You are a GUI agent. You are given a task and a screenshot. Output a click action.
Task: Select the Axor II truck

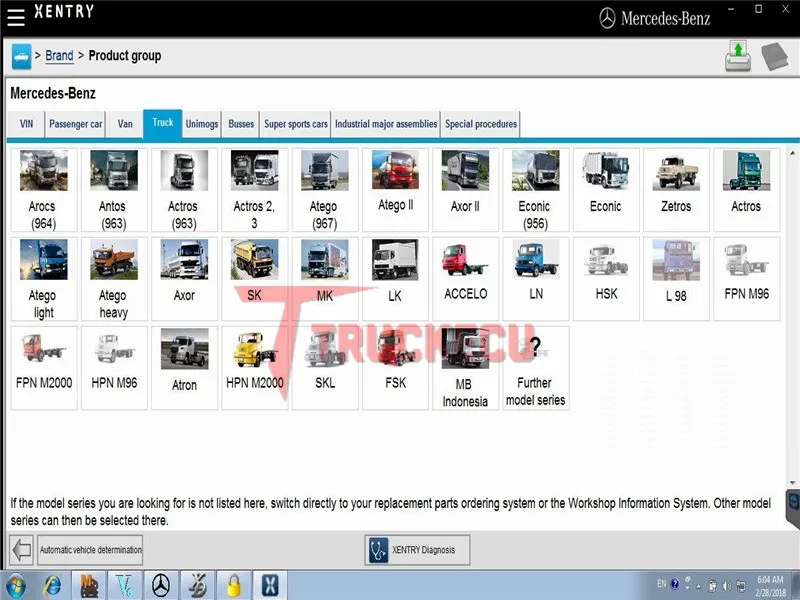coord(465,190)
